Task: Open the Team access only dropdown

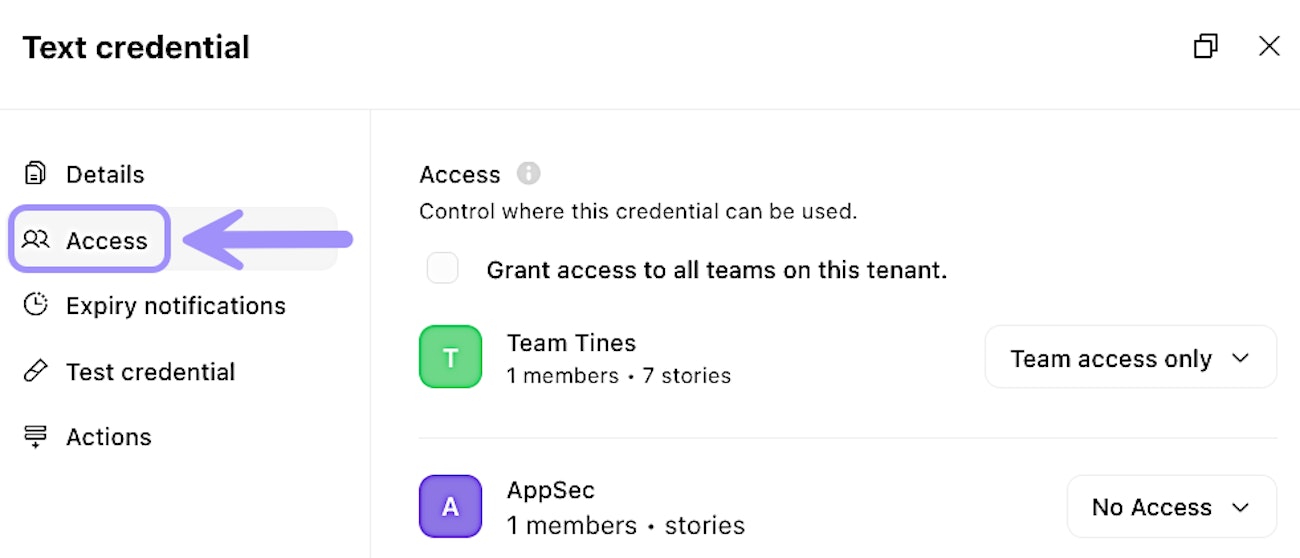Action: (1130, 357)
